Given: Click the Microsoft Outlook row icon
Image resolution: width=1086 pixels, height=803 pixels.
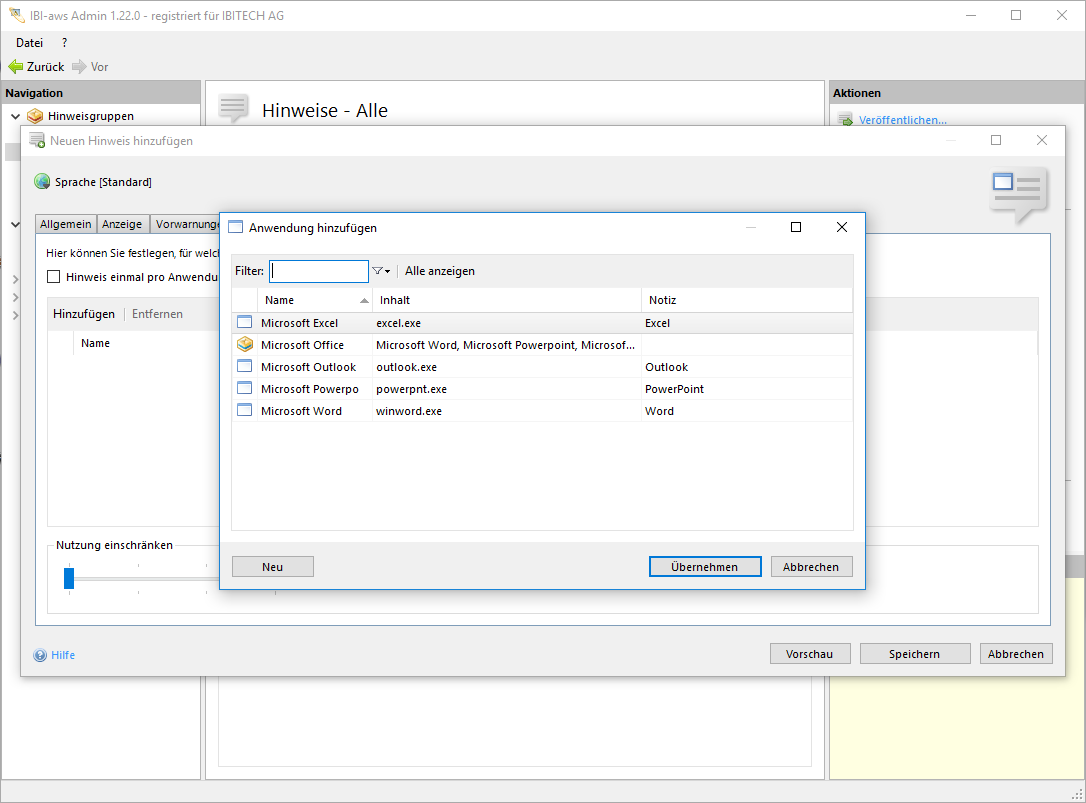Looking at the screenshot, I should point(245,367).
